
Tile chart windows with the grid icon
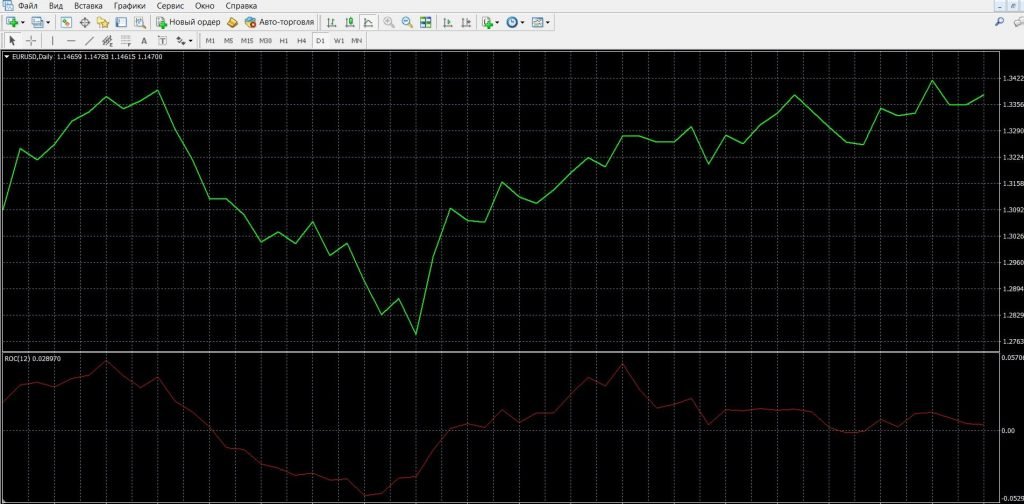pos(426,22)
